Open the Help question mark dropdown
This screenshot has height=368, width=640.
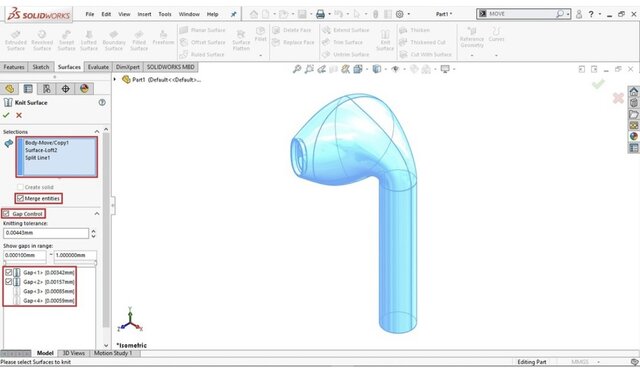click(600, 14)
